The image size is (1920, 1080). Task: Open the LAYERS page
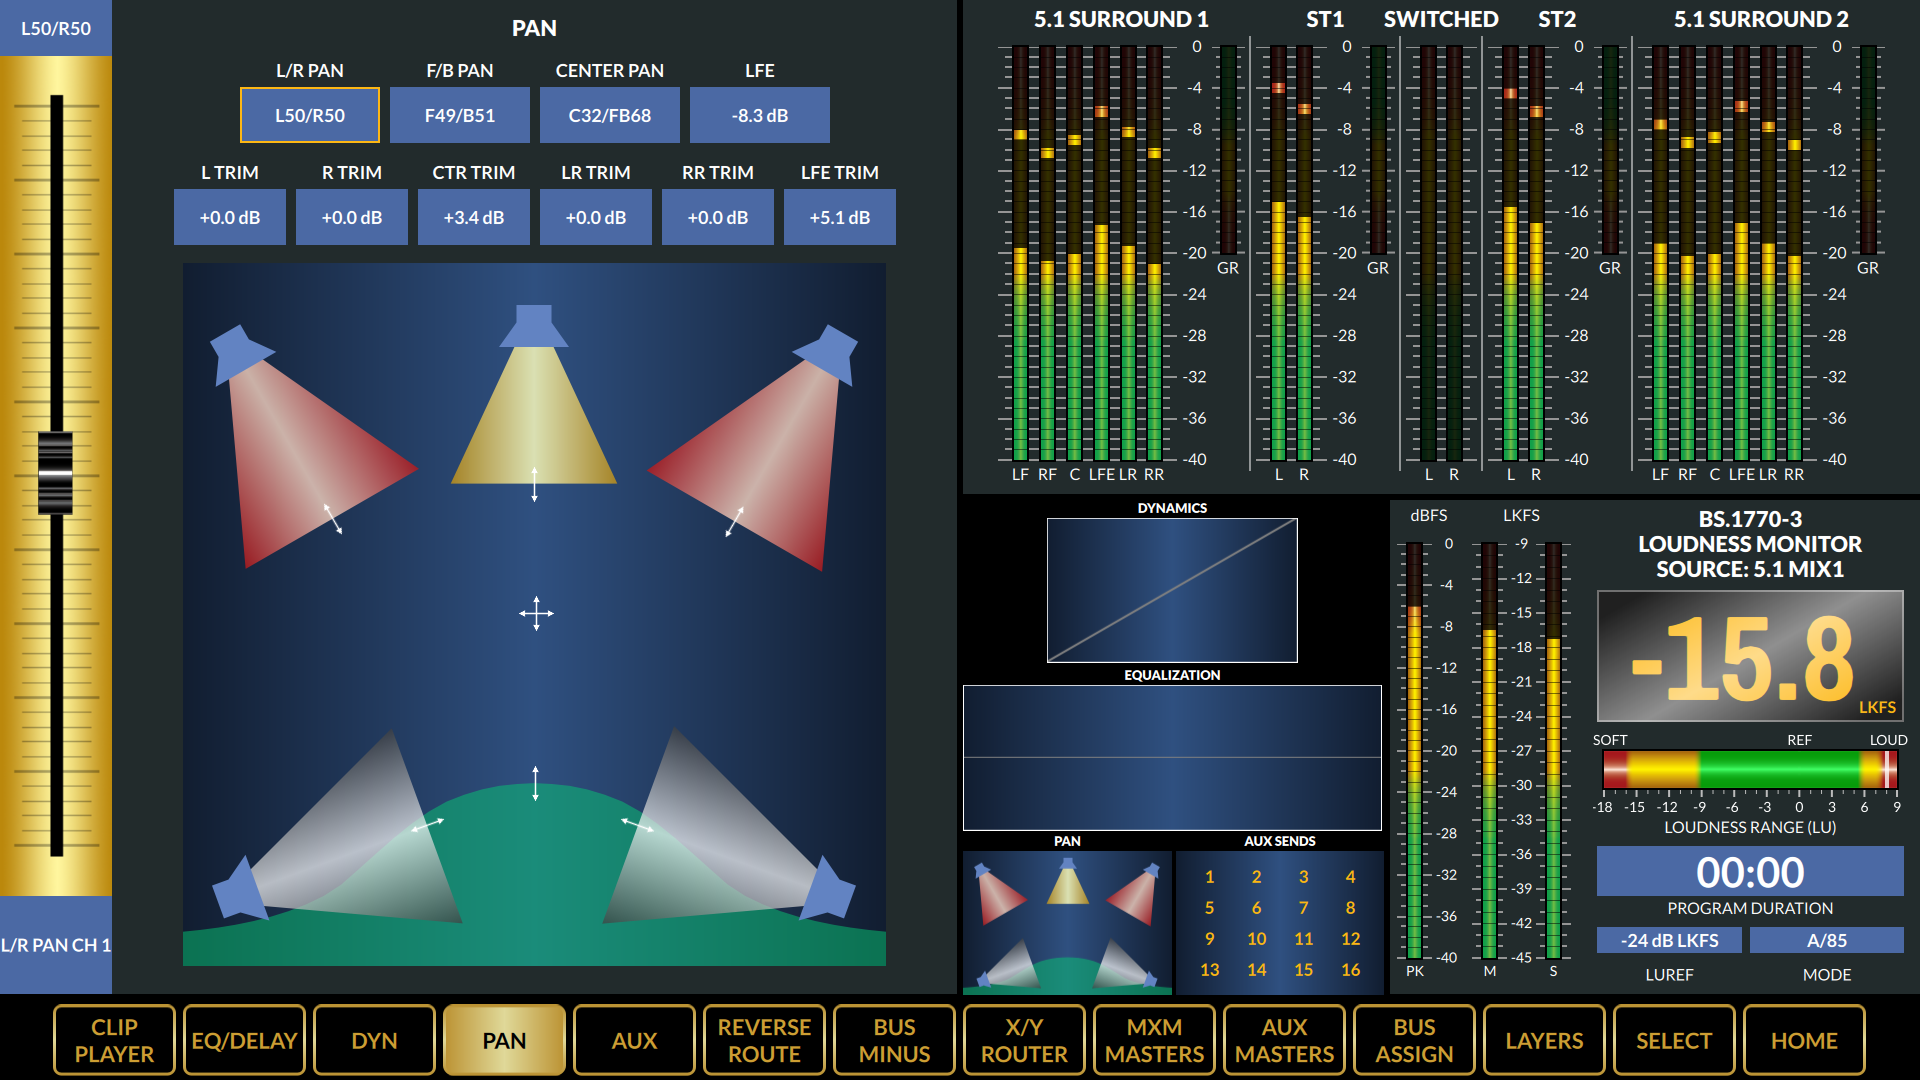1544,1040
